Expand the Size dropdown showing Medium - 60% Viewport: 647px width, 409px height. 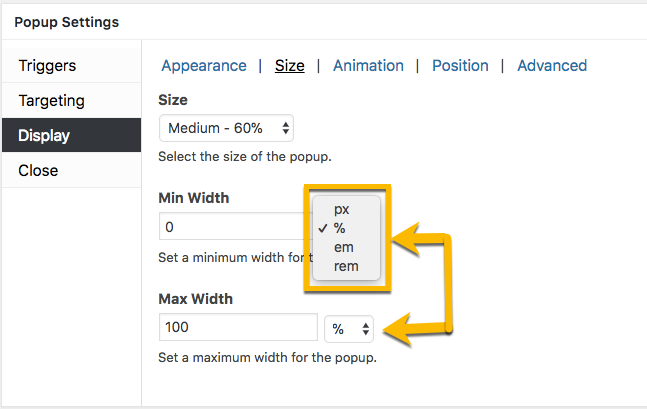pyautogui.click(x=227, y=128)
